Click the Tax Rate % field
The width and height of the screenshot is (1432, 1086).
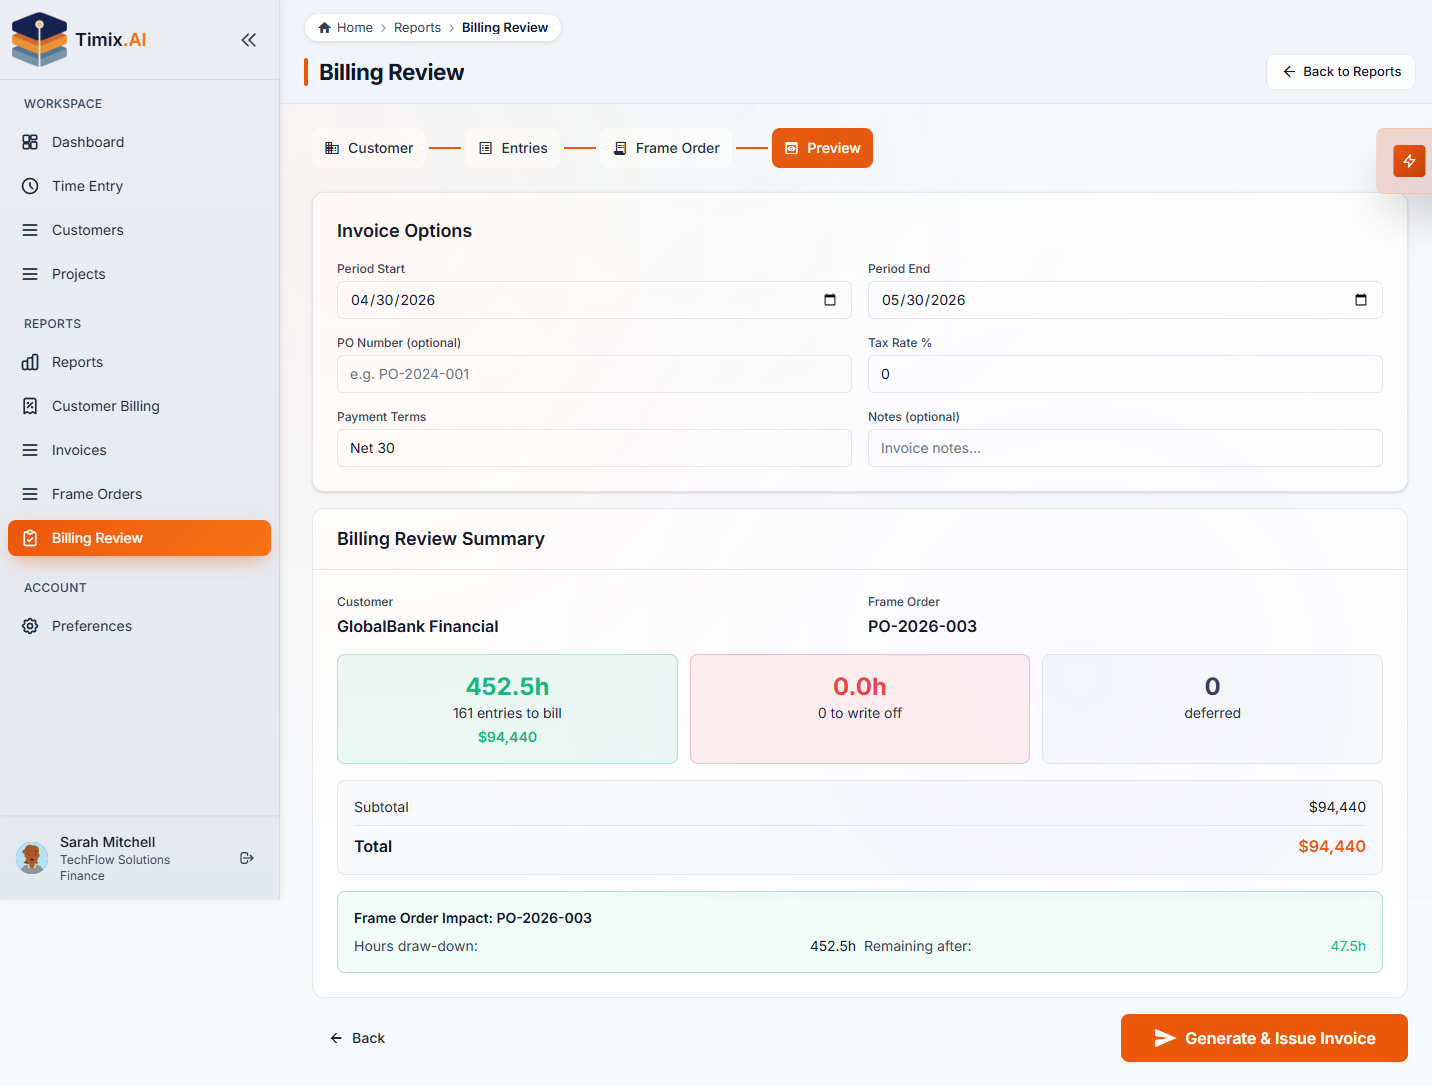click(1125, 374)
